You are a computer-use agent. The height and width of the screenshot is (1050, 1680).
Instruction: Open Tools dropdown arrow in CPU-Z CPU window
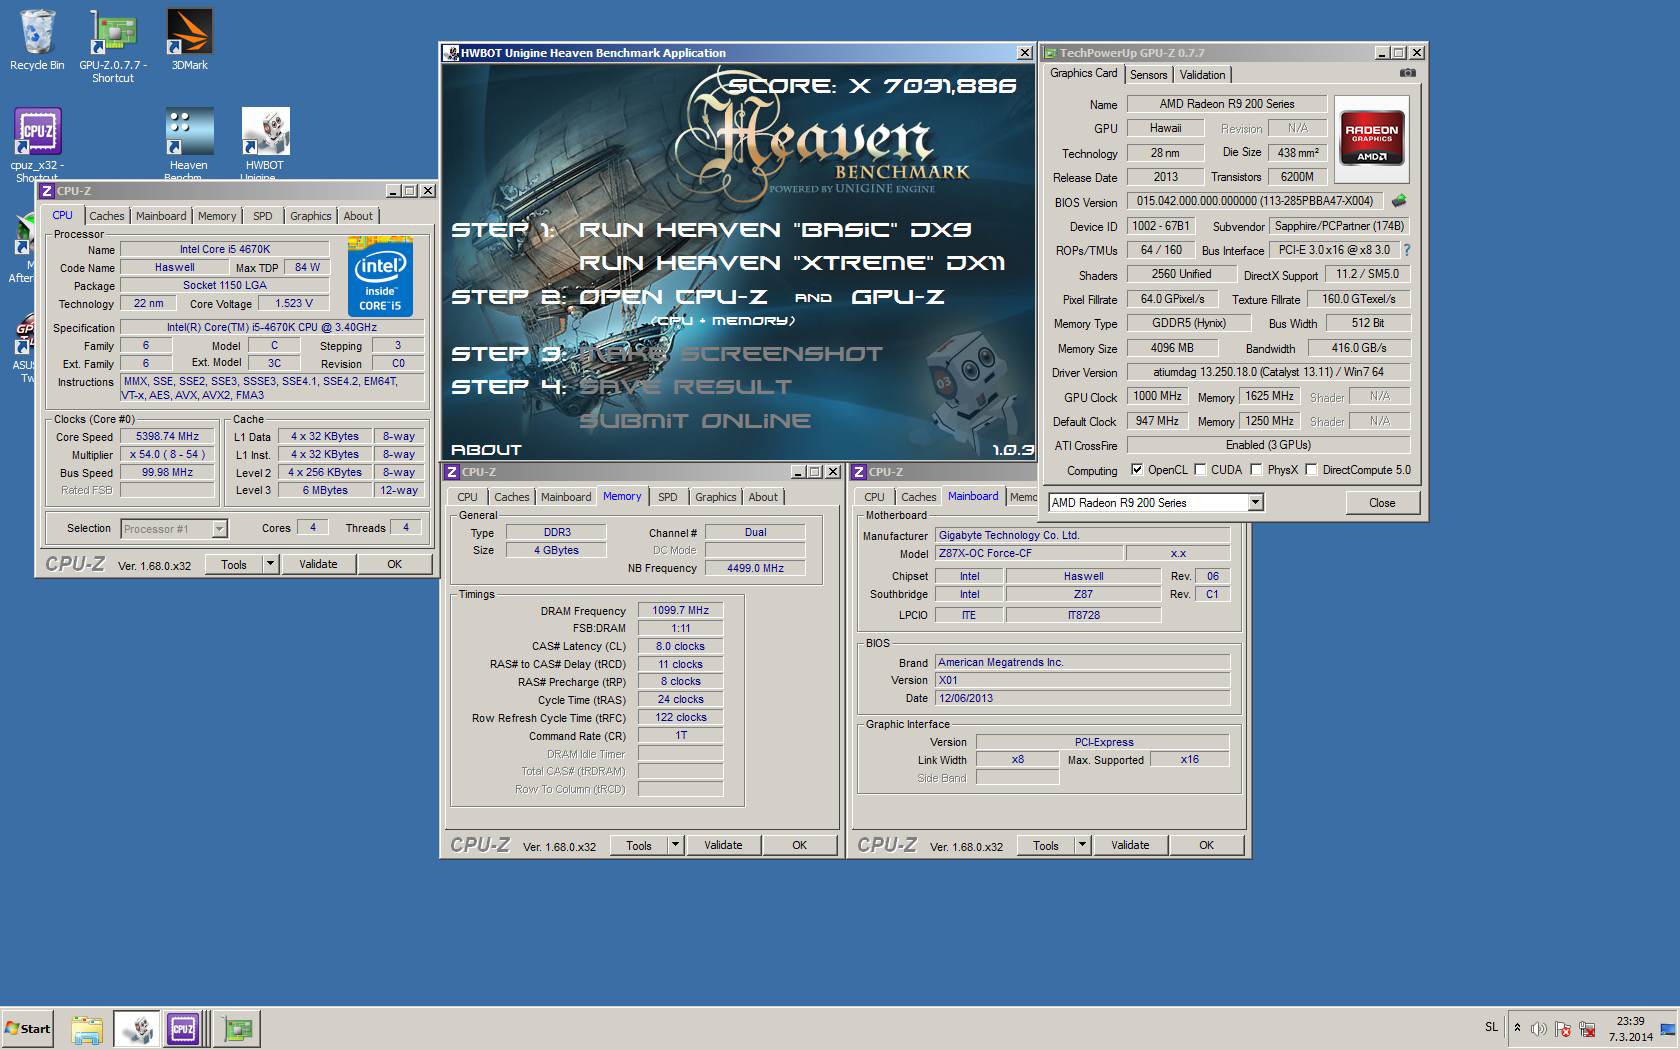pos(270,564)
